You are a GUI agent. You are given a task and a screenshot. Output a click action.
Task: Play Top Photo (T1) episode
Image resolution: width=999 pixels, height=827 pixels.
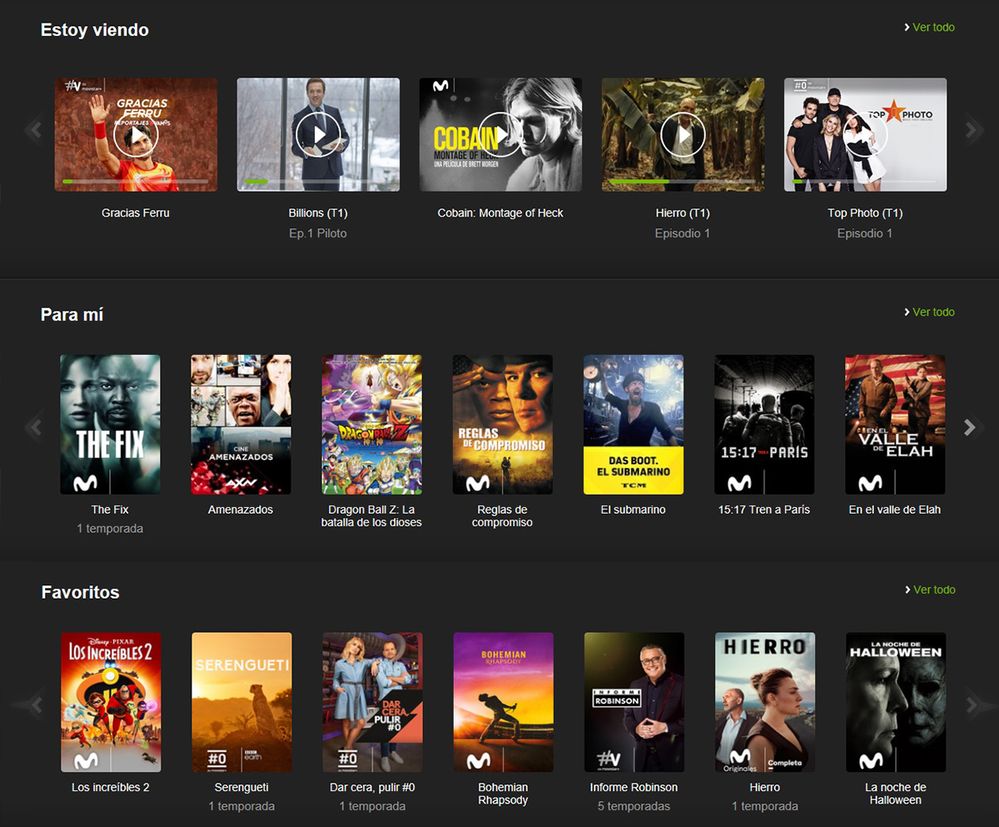tap(865, 134)
